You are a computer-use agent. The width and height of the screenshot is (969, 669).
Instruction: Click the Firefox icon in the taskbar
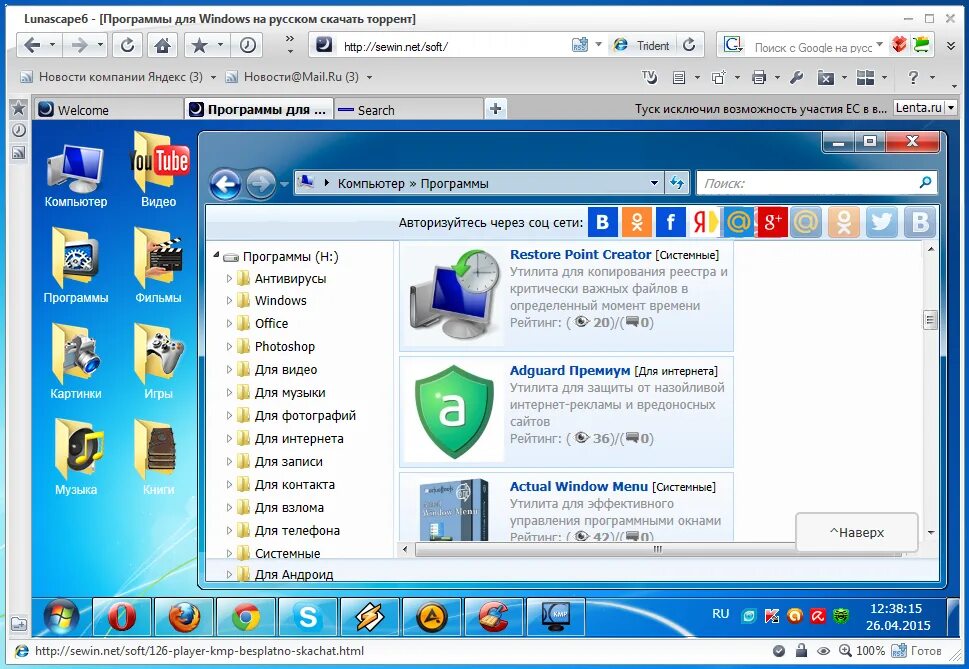[x=184, y=616]
